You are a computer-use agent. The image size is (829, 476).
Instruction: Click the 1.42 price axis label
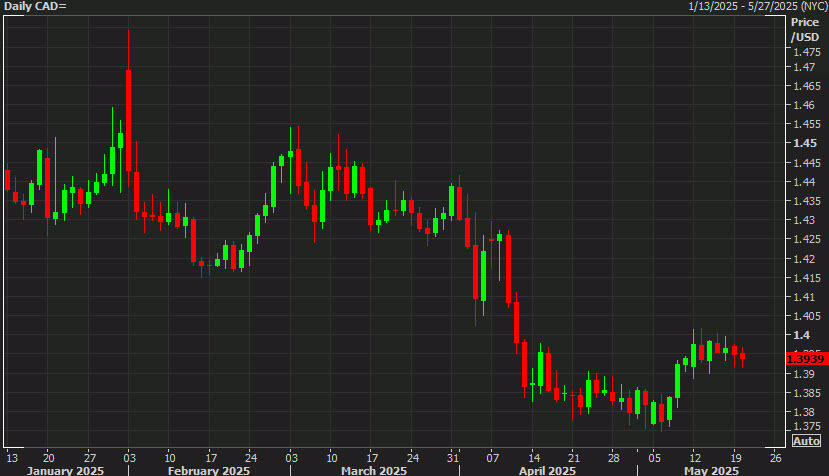tap(804, 259)
